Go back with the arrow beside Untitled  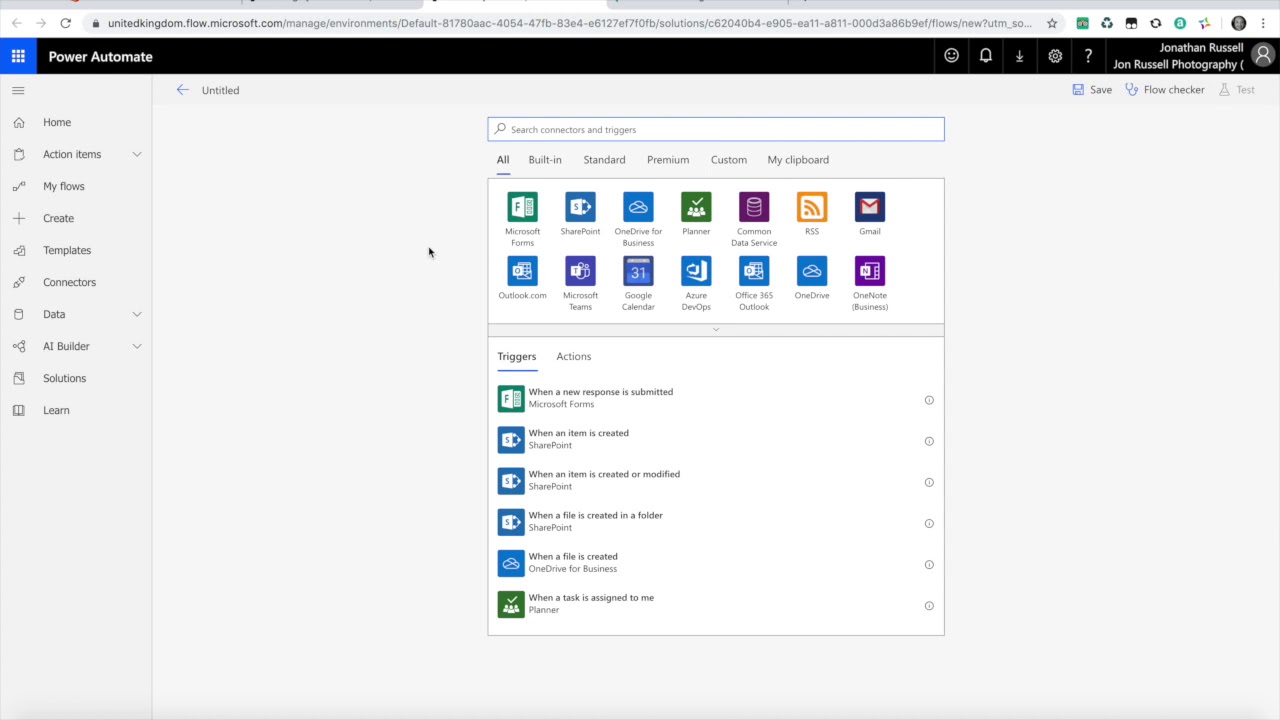pyautogui.click(x=182, y=90)
